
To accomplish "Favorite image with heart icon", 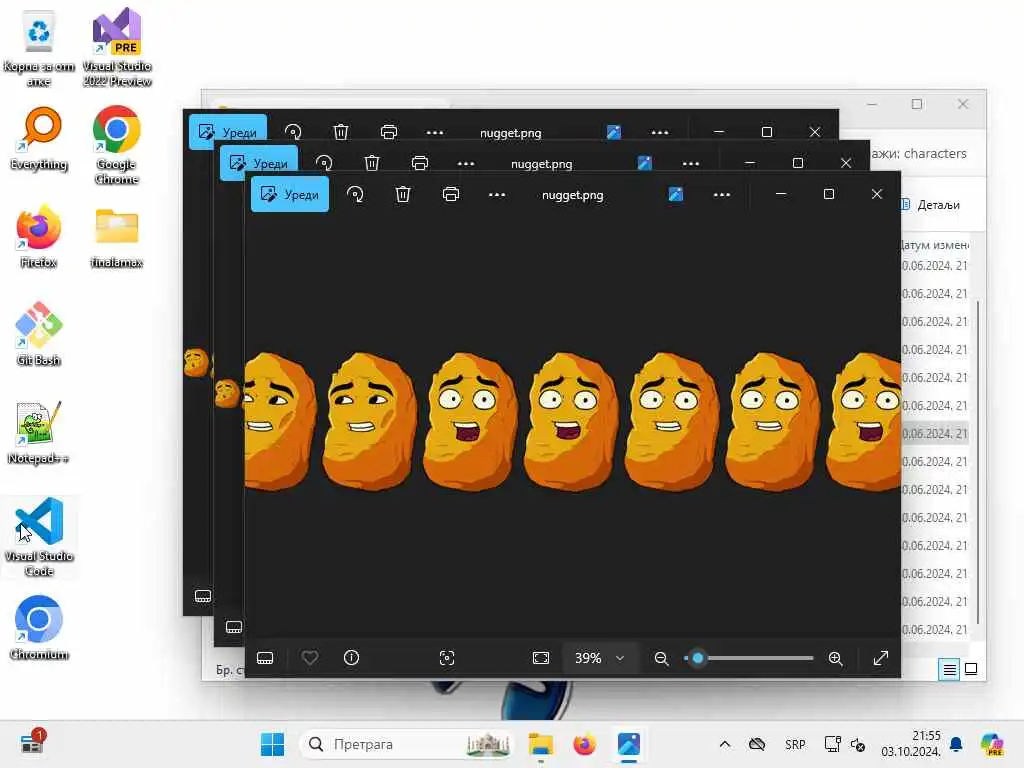I will [x=310, y=658].
